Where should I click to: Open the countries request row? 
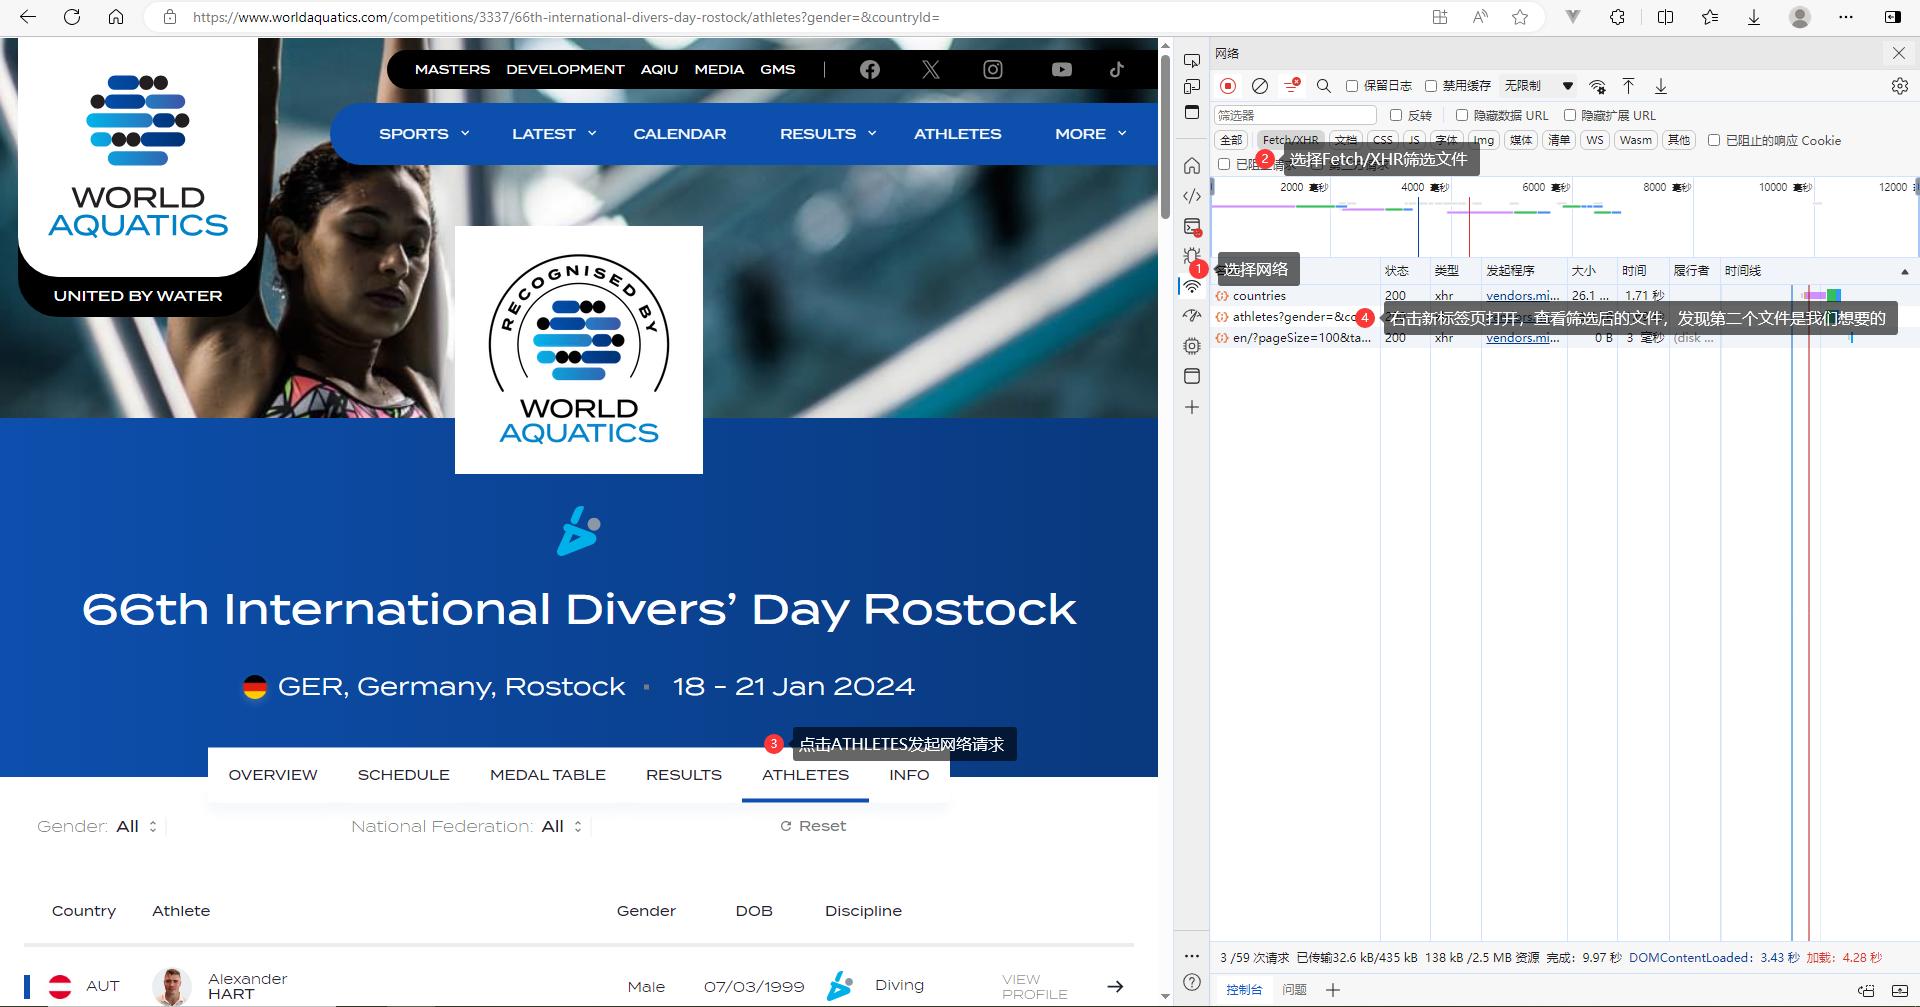click(x=1259, y=296)
